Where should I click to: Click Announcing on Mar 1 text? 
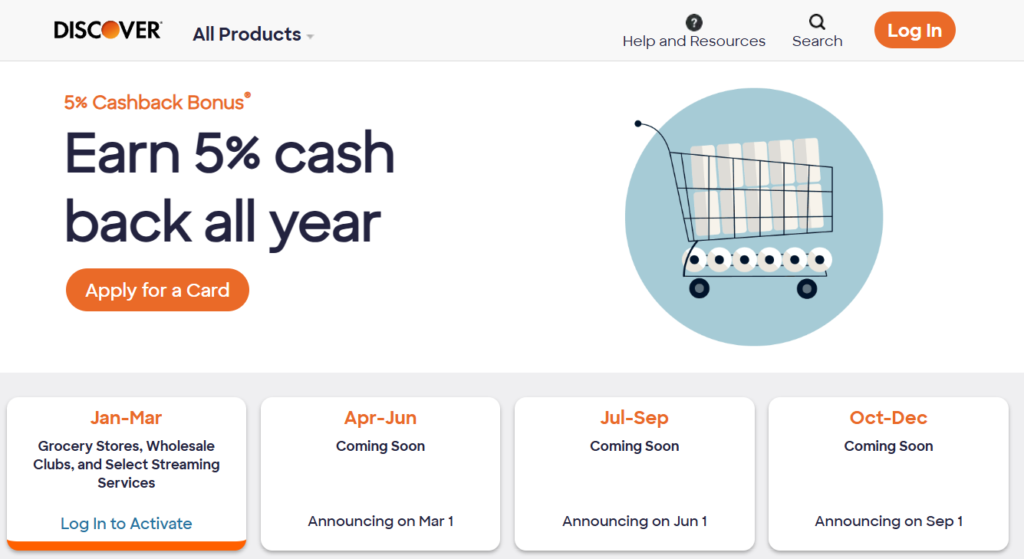pyautogui.click(x=380, y=521)
